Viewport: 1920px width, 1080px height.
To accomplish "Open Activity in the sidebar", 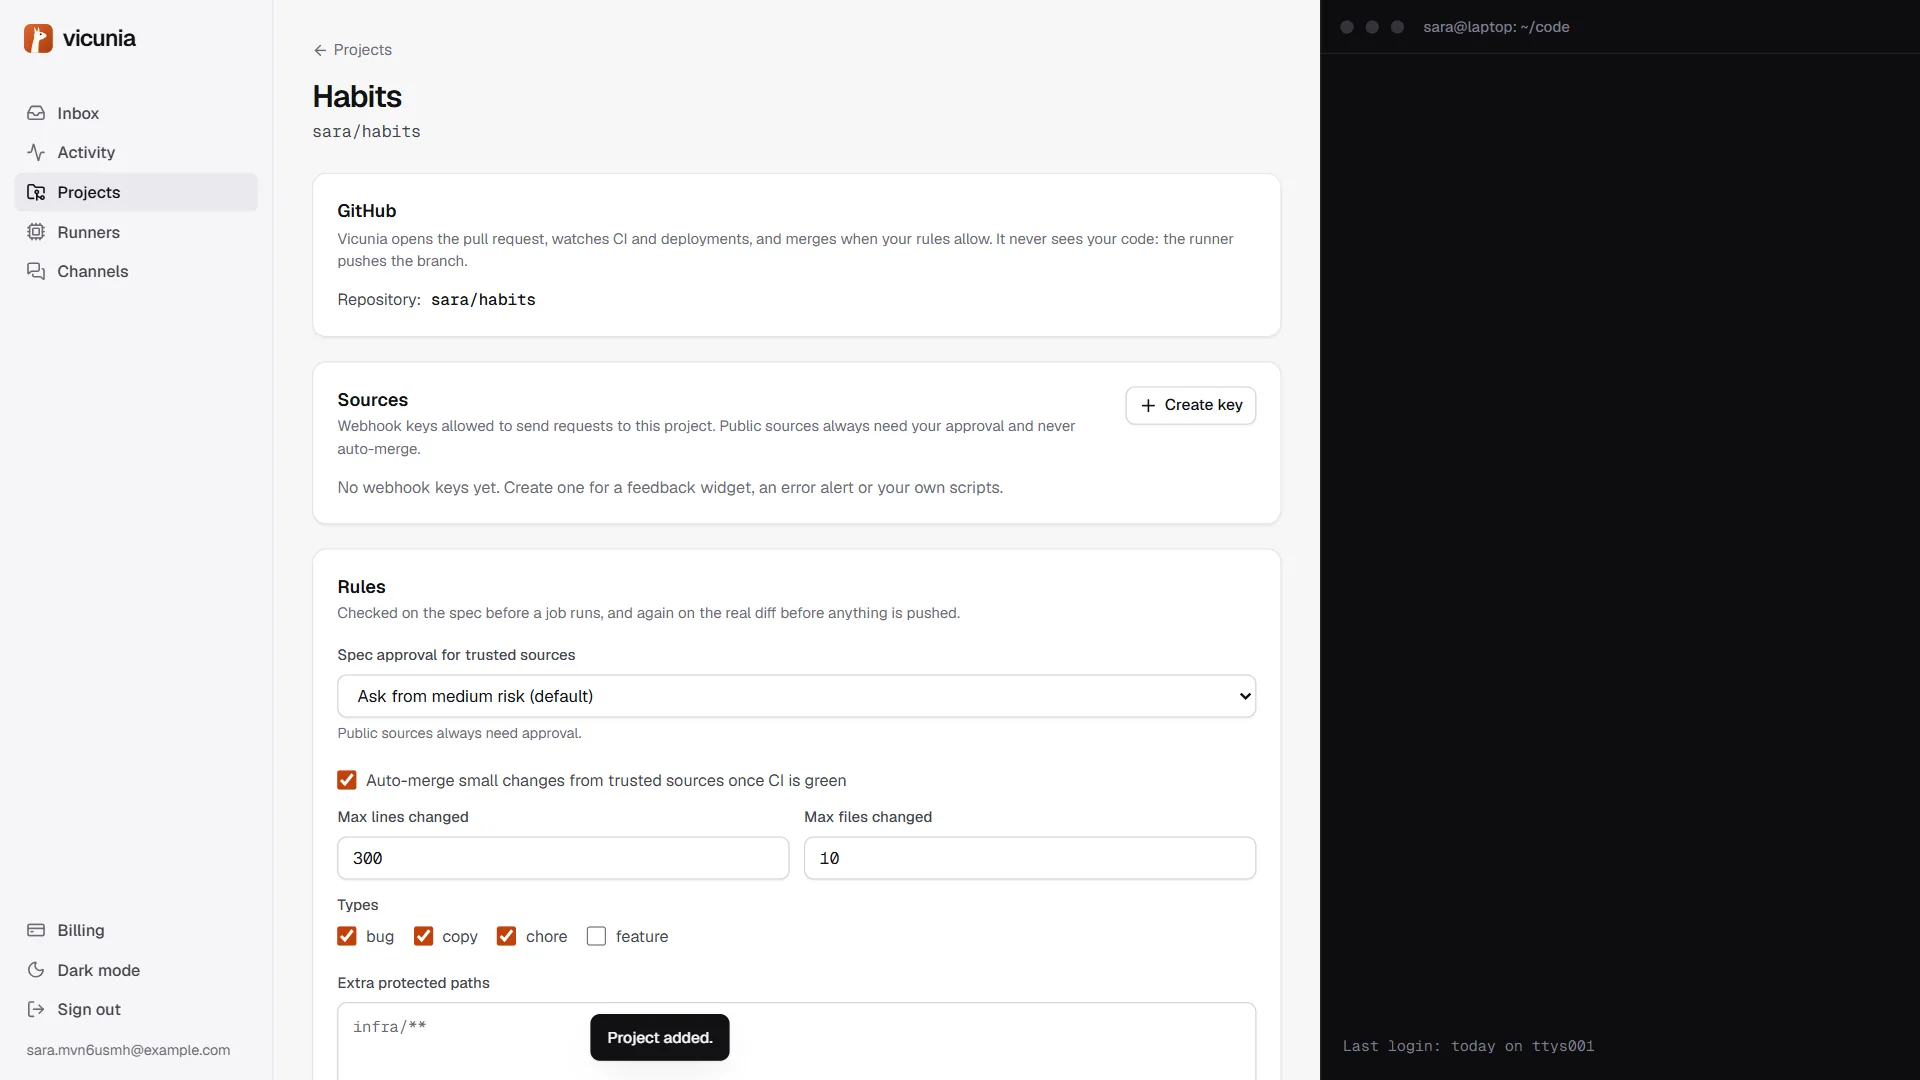I will coord(136,152).
